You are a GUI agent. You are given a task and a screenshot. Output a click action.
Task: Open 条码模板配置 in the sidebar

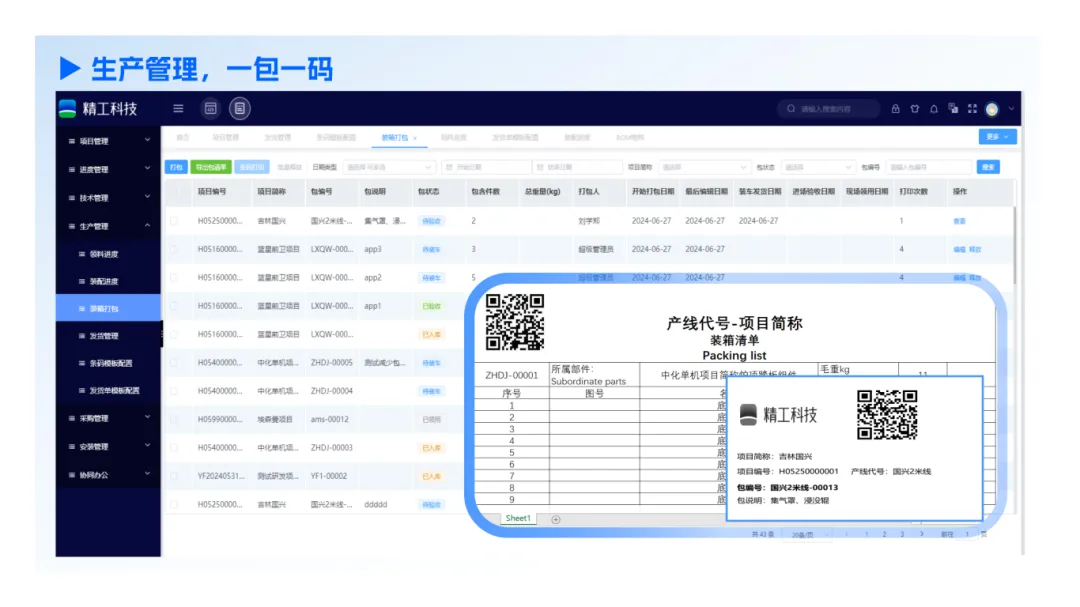(109, 363)
